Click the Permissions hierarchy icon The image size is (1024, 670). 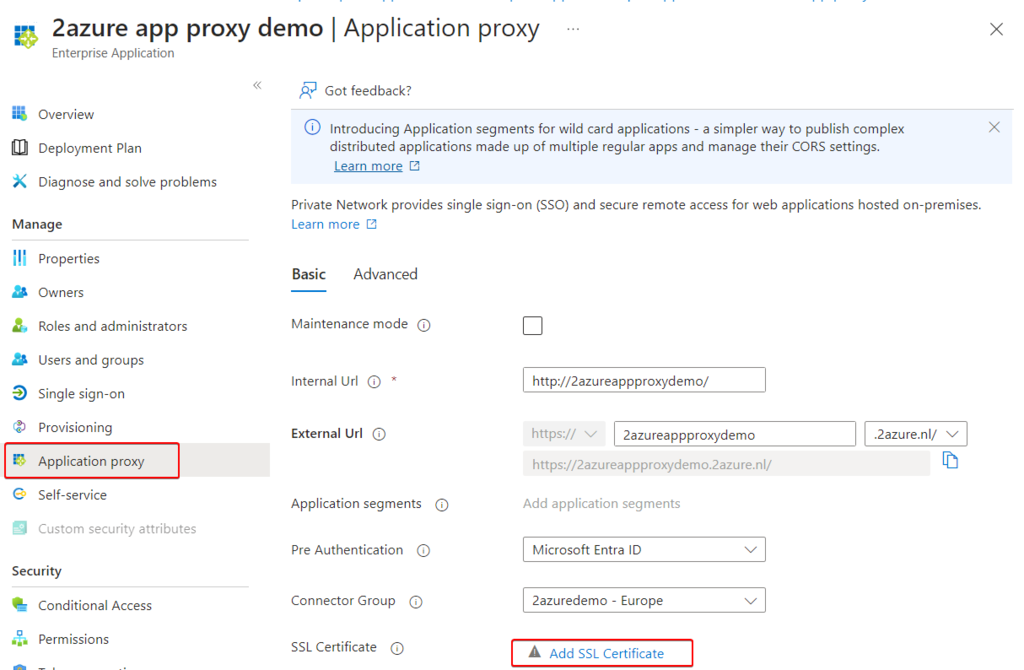coord(20,639)
